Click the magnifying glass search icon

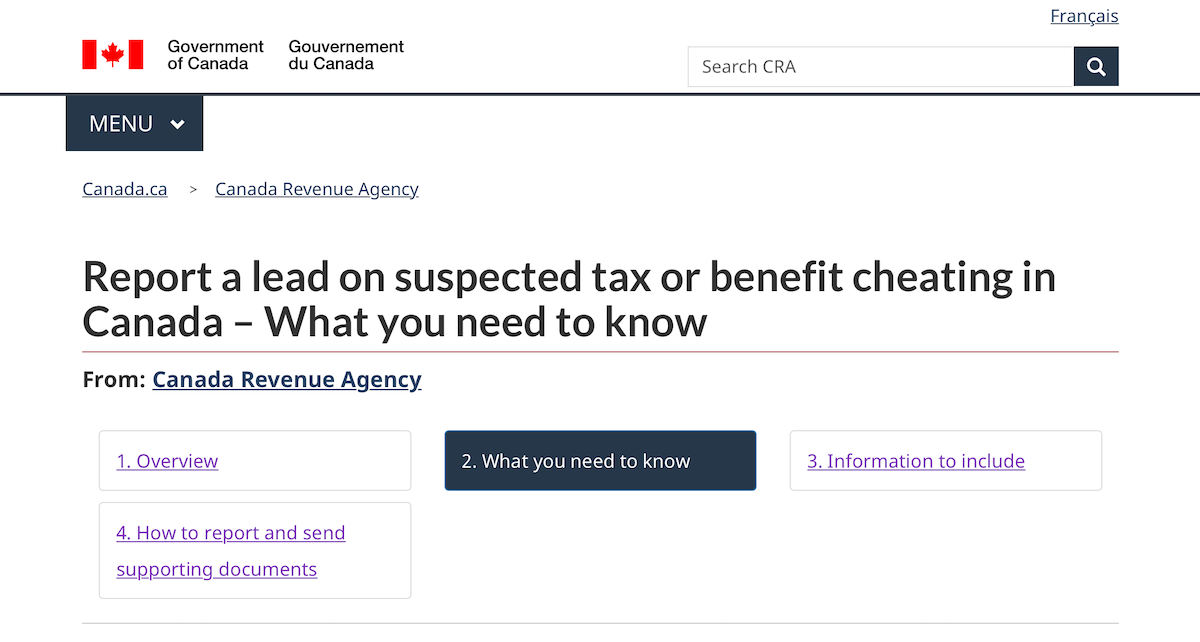click(1096, 67)
